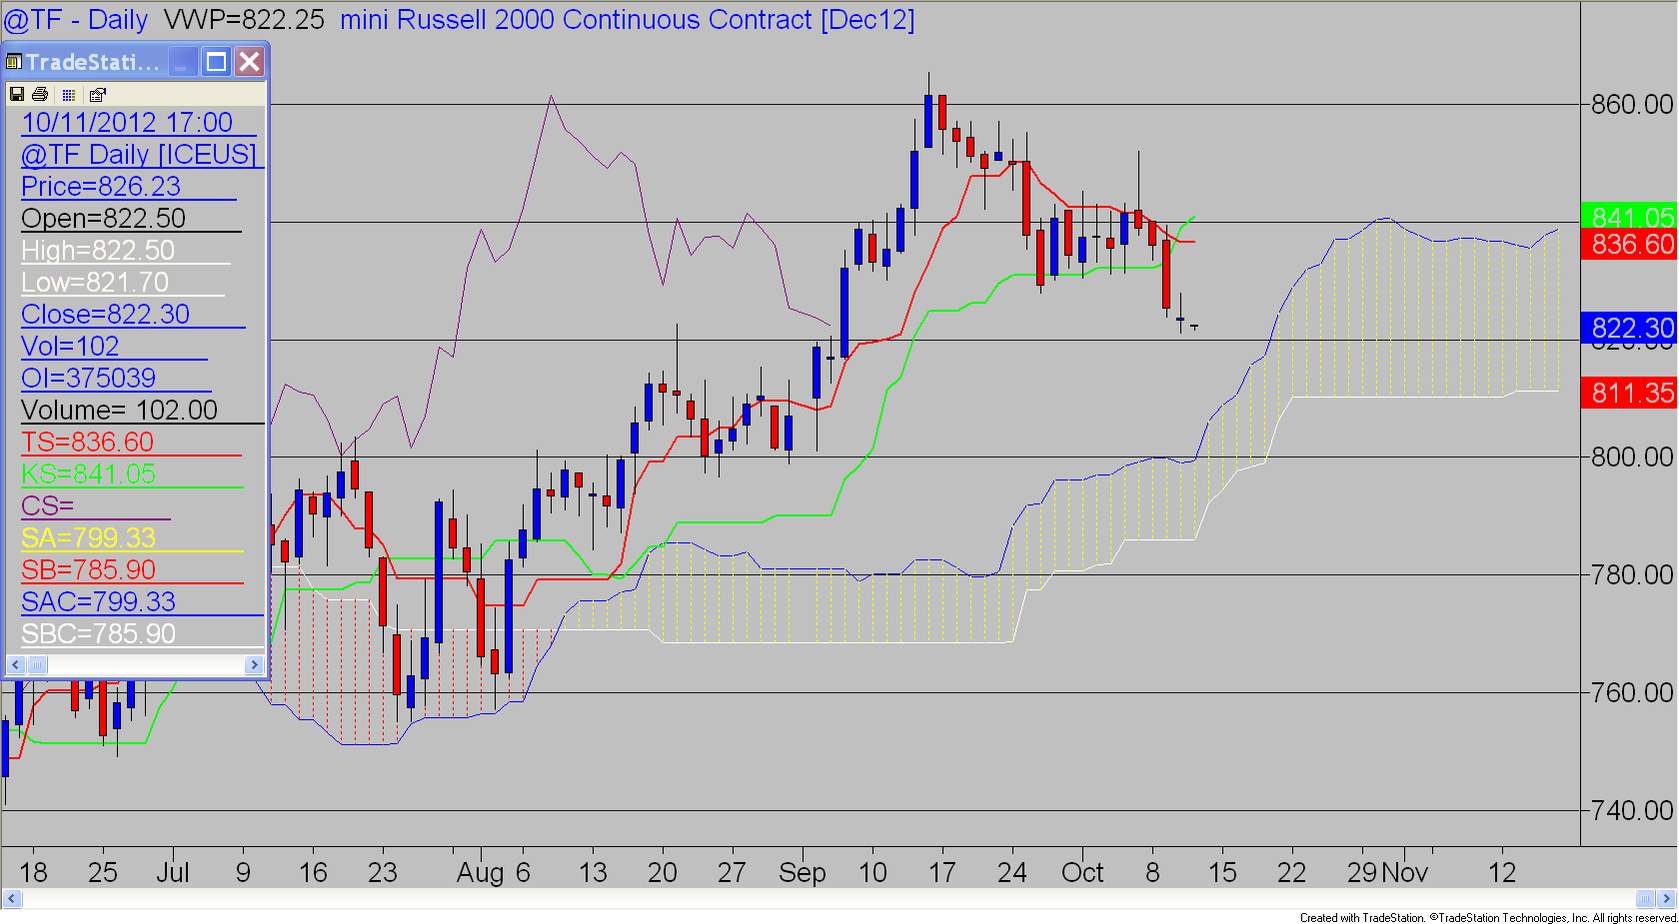Click the red 836.60 price axis label
The width and height of the screenshot is (1679, 924).
pos(1631,245)
